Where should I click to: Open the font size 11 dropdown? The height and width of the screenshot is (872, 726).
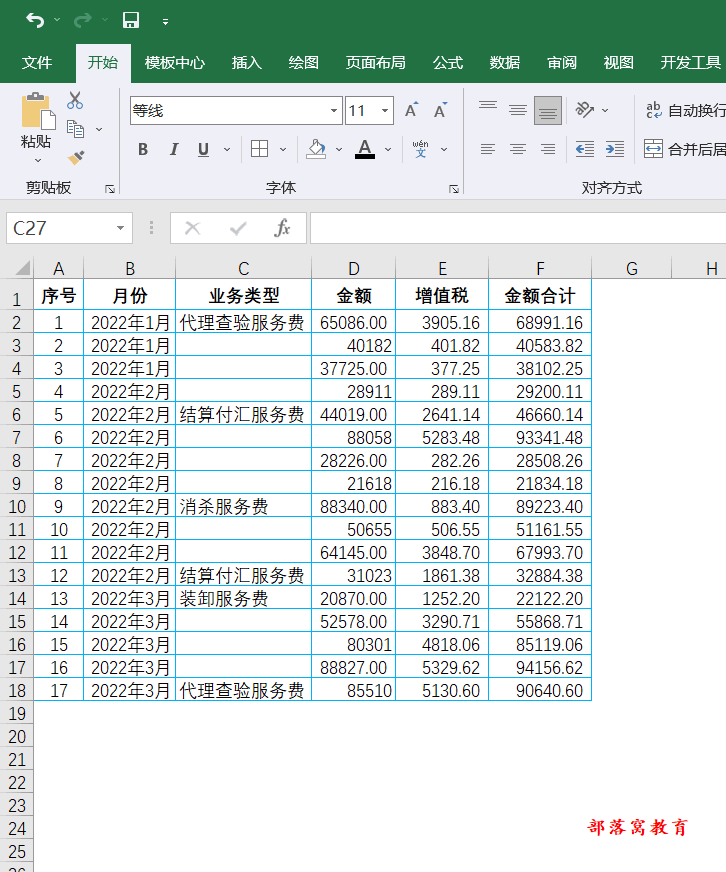(384, 111)
